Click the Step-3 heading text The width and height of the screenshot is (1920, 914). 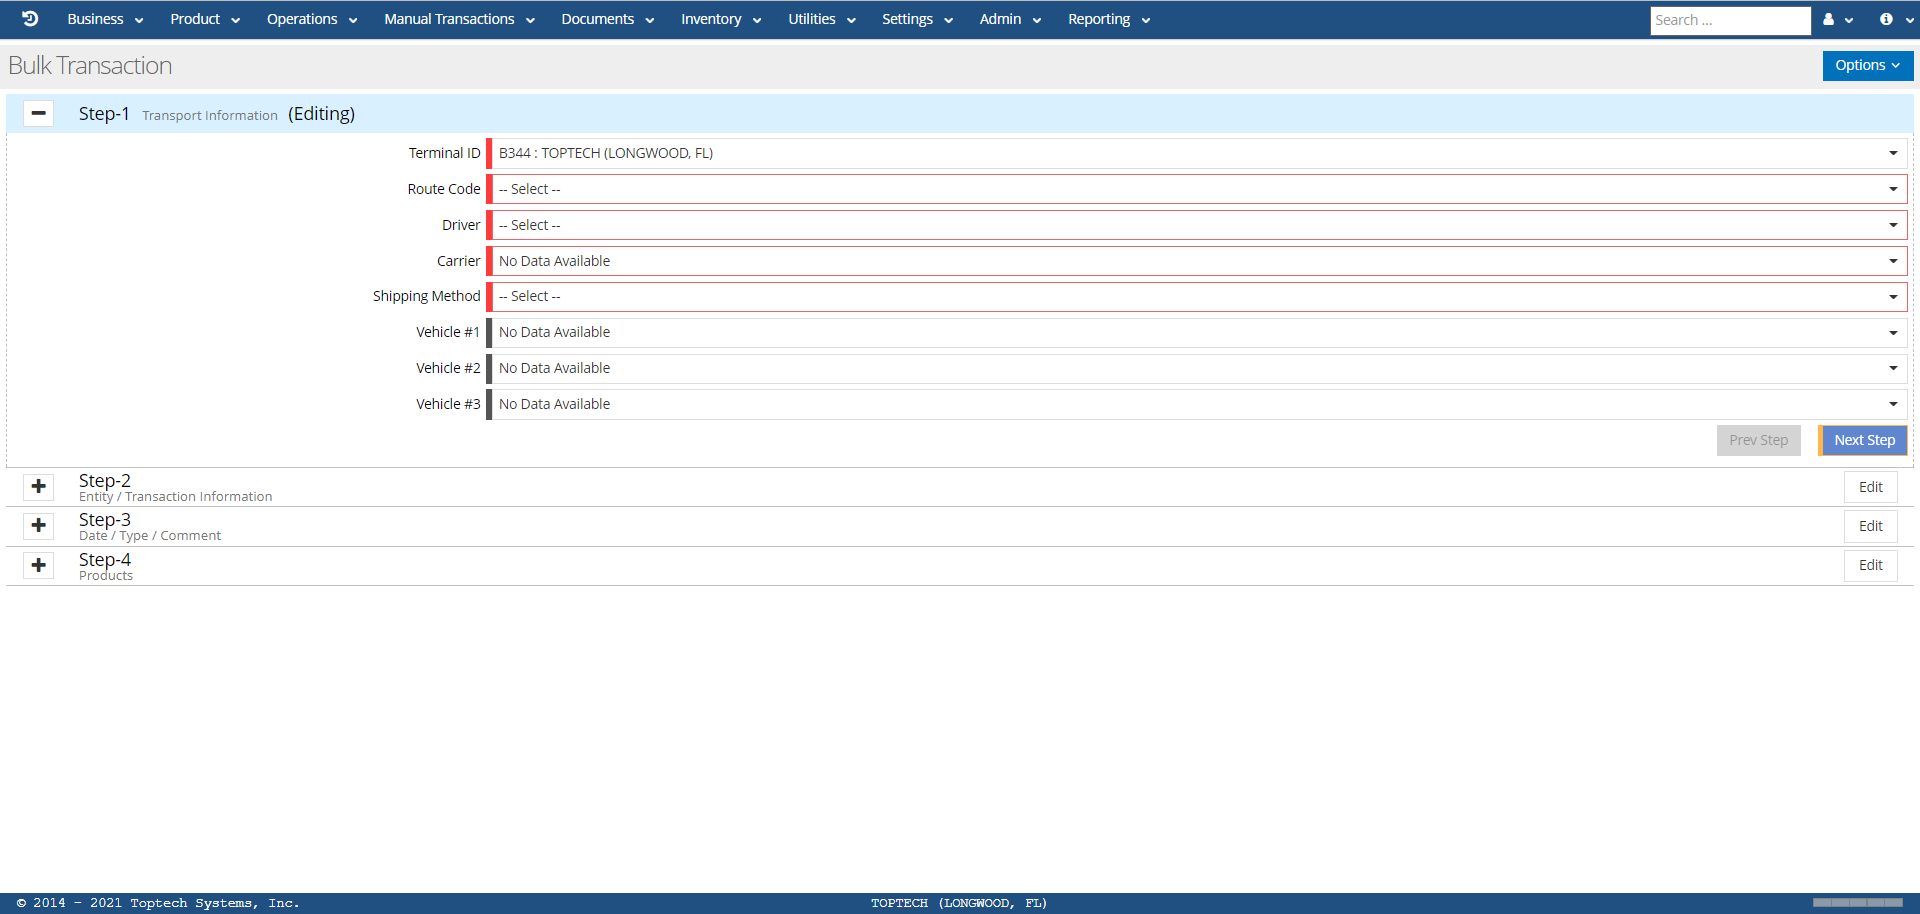(105, 520)
